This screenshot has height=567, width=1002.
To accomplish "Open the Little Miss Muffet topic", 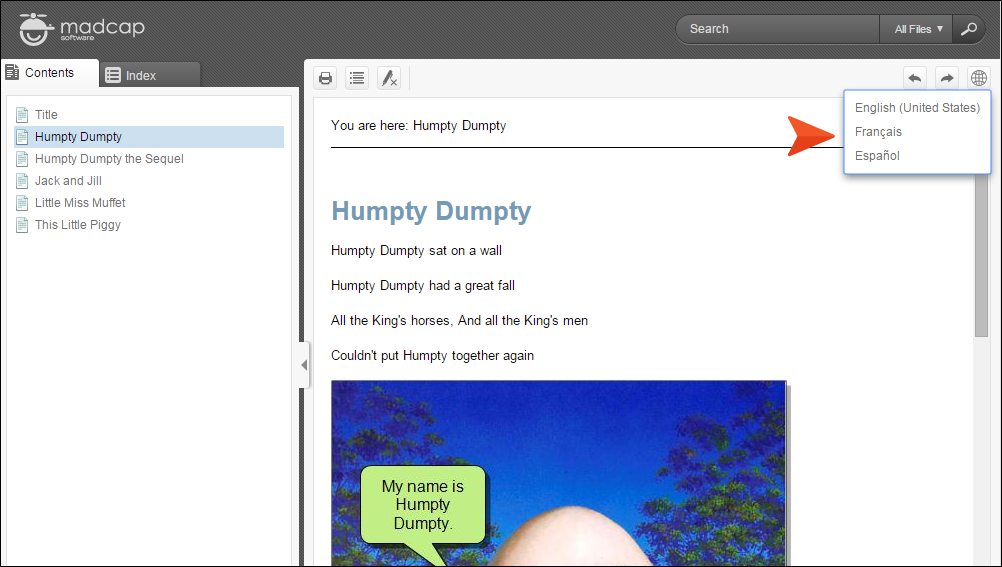I will coord(80,203).
